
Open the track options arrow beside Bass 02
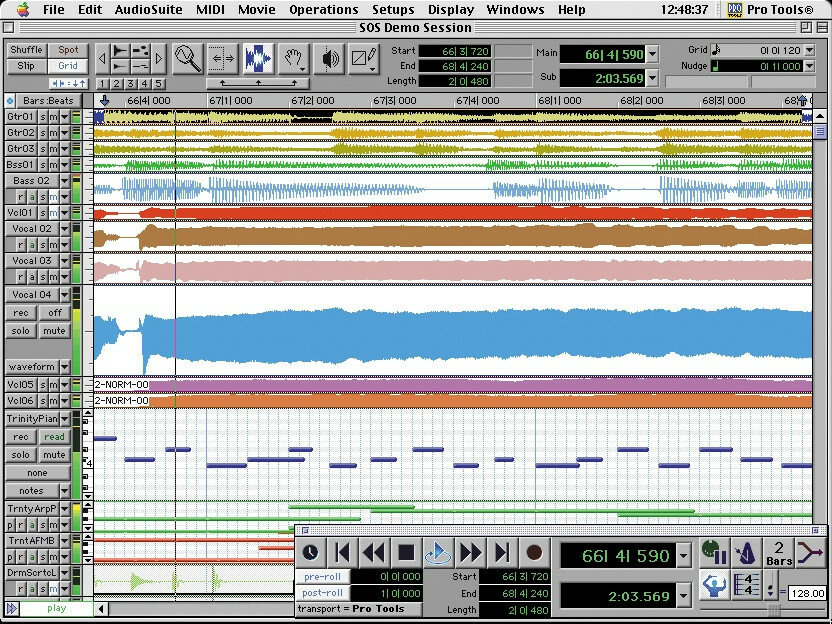click(65, 180)
